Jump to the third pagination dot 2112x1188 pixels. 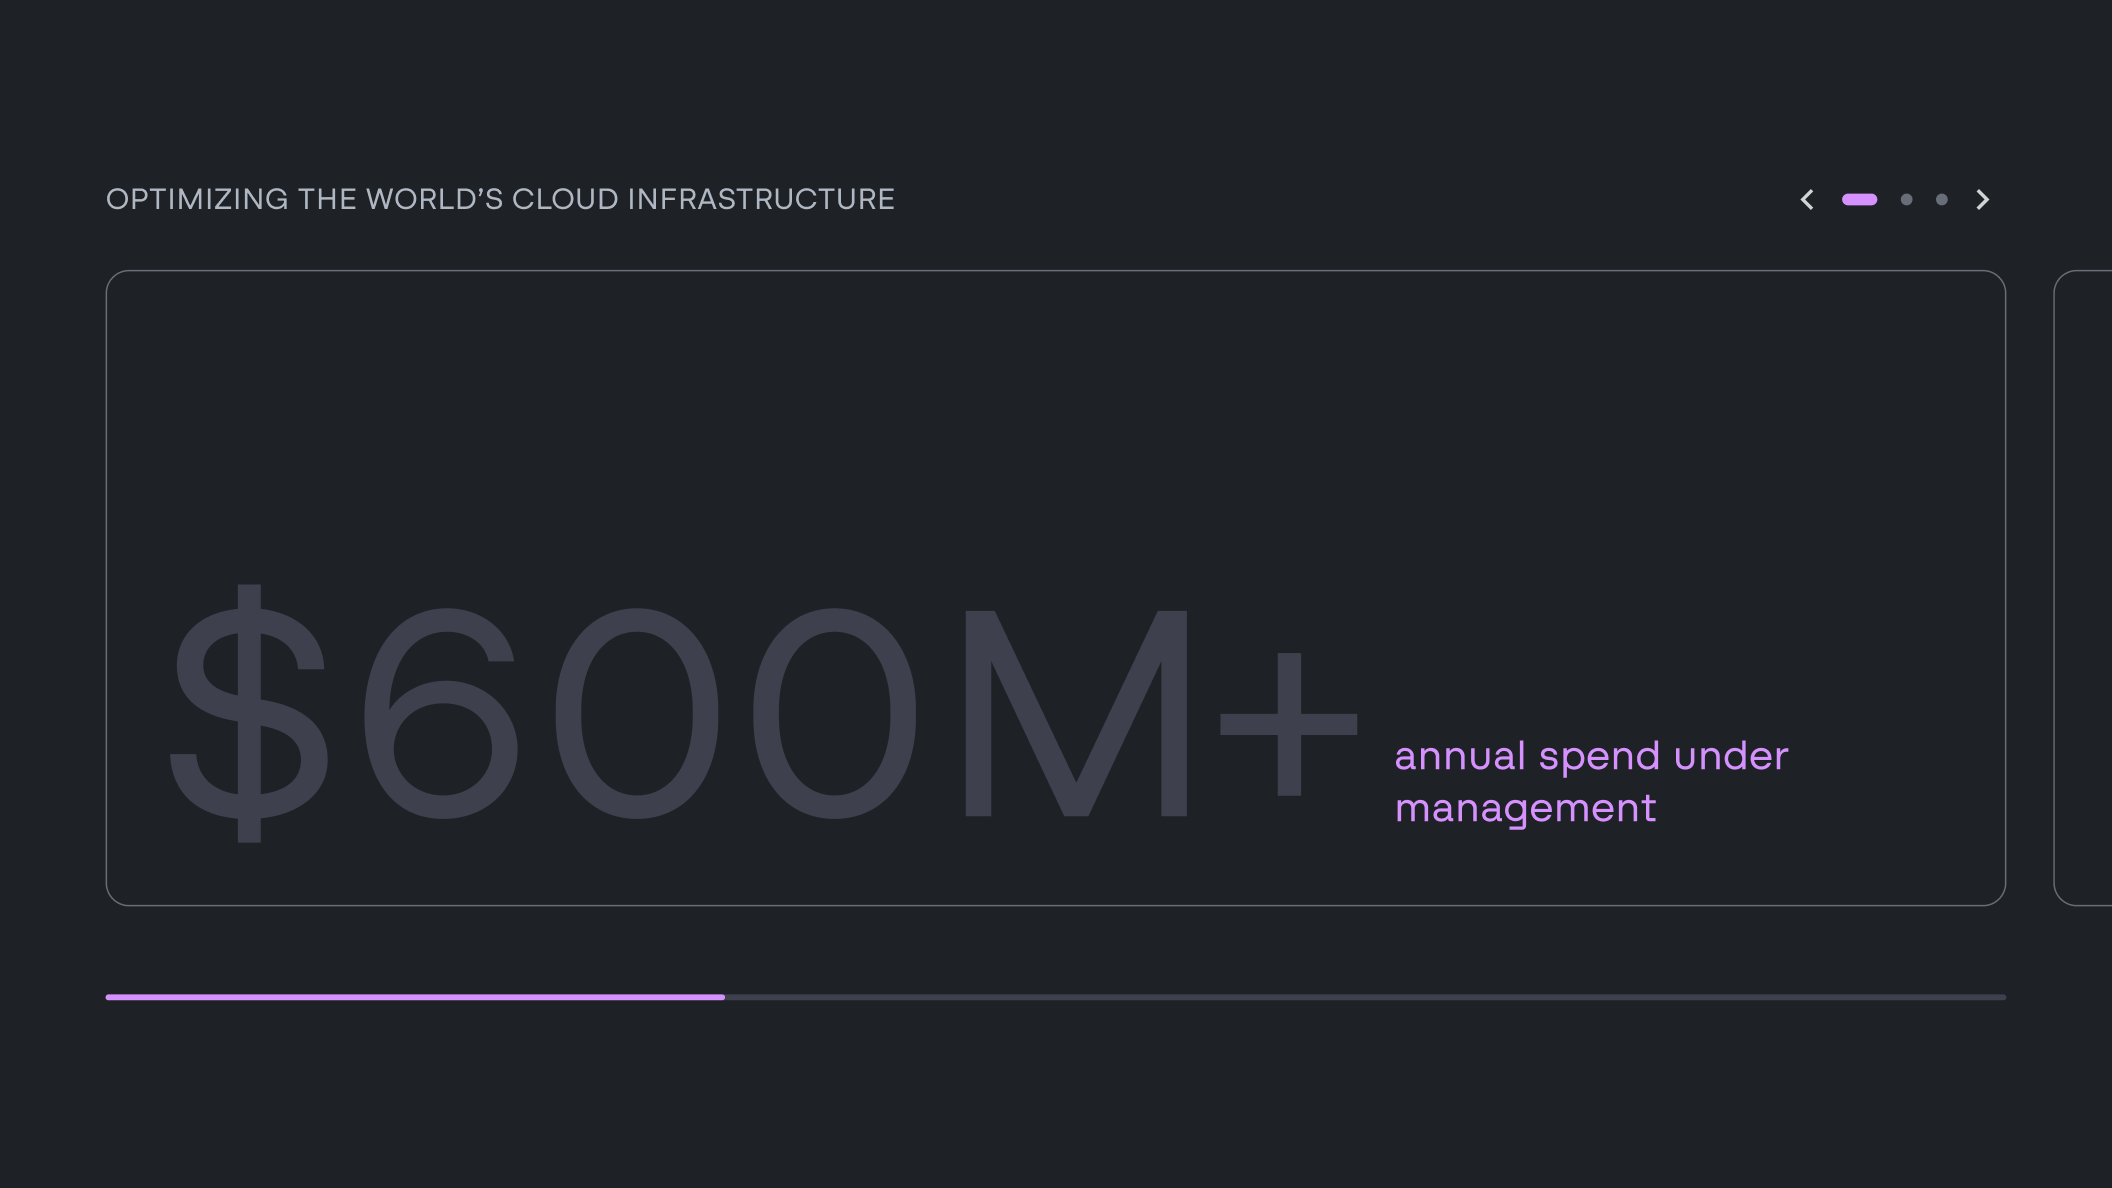click(1942, 200)
